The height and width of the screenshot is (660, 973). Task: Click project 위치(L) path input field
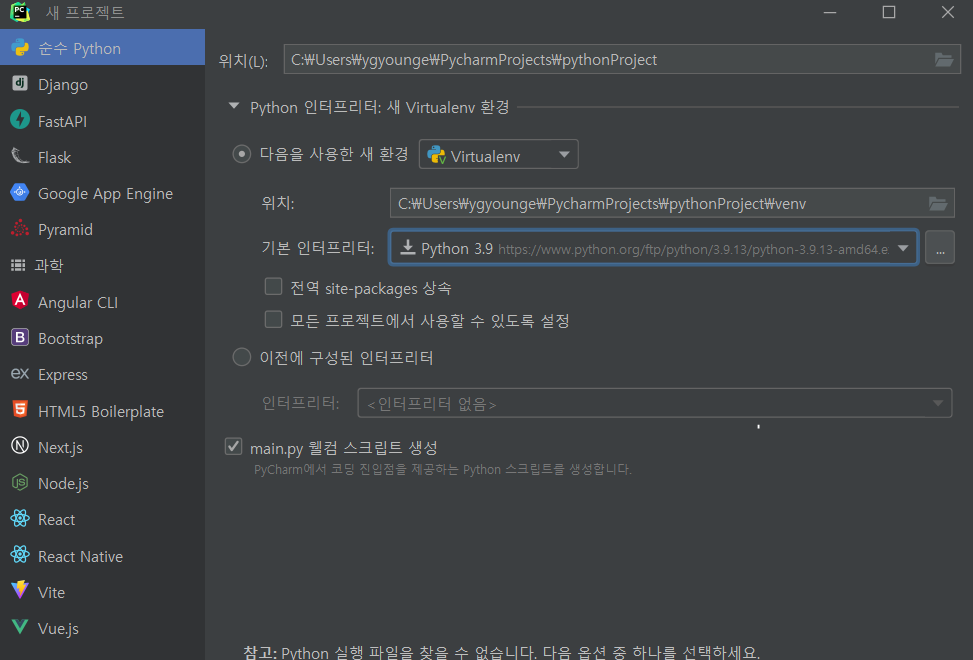click(622, 60)
